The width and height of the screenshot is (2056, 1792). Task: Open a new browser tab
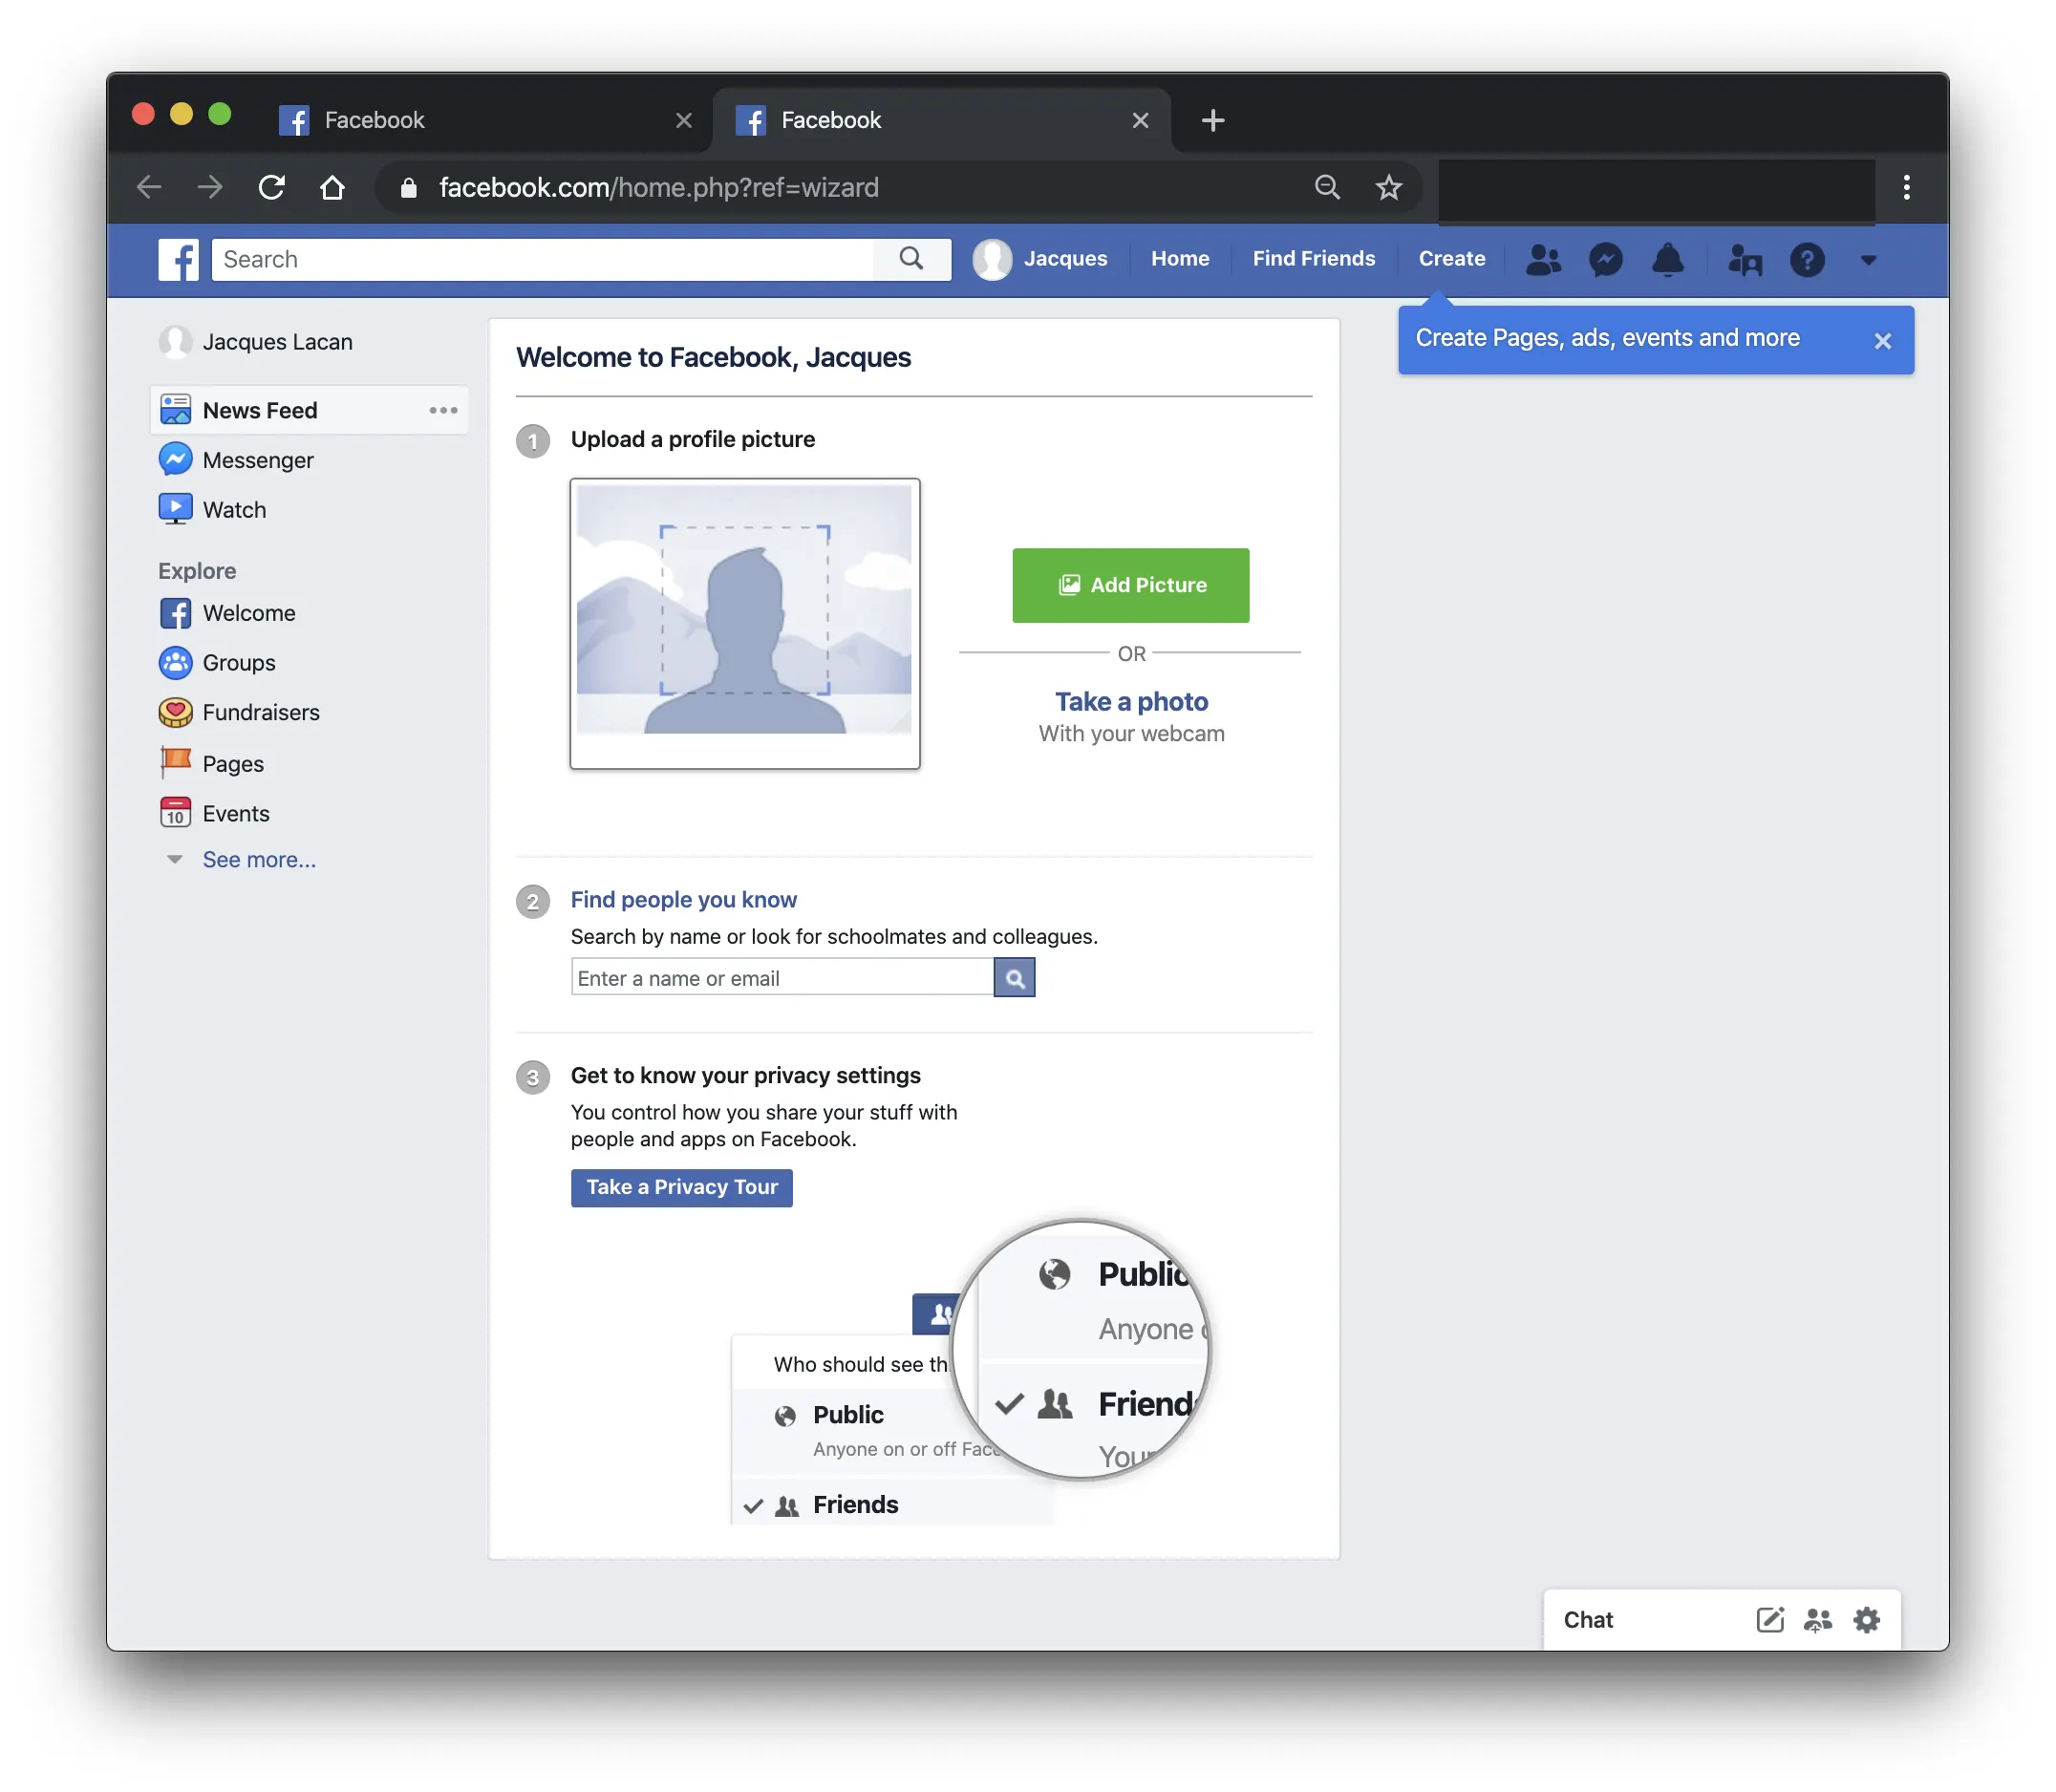pyautogui.click(x=1213, y=120)
